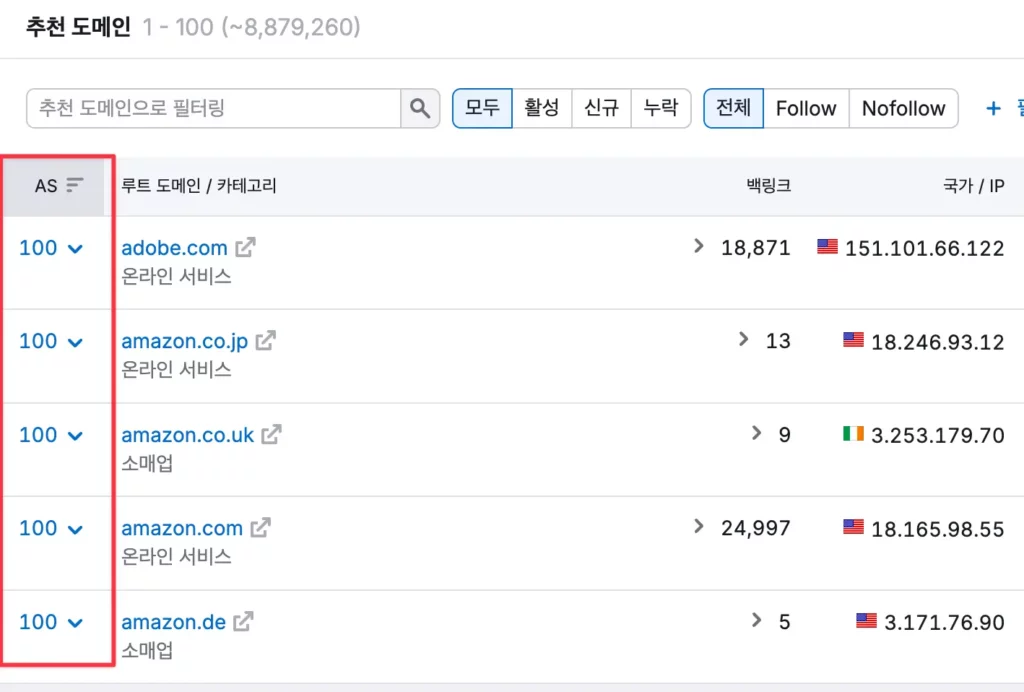Open the amazon.de domain link
The width and height of the screenshot is (1024, 692).
click(x=174, y=621)
